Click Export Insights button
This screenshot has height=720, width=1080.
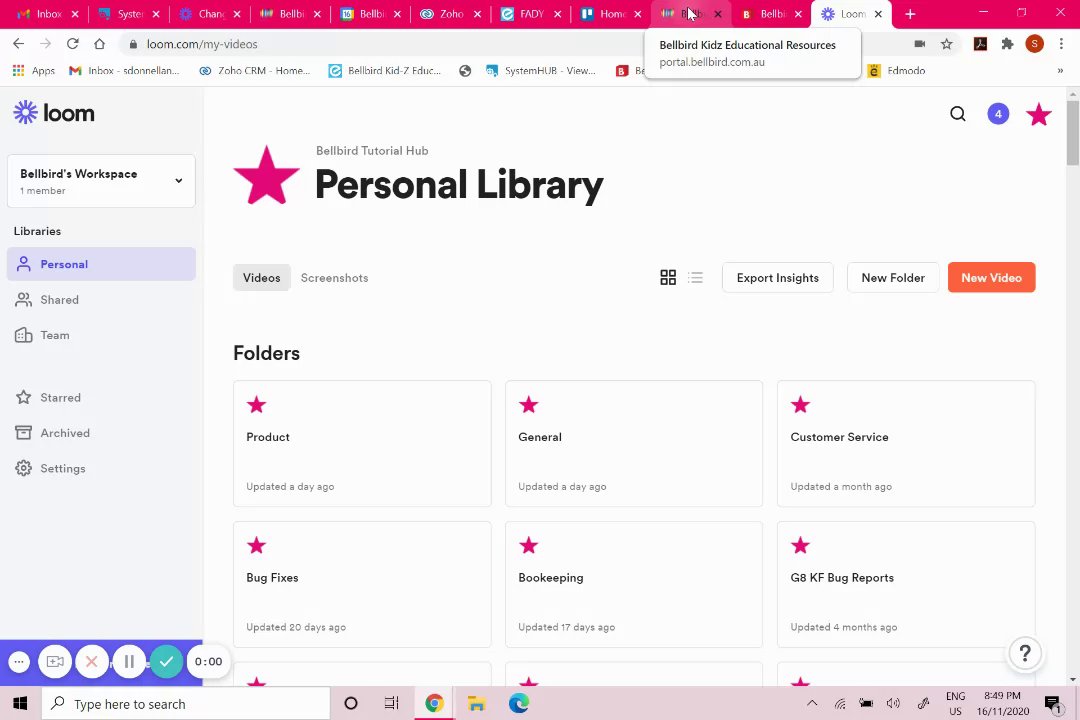click(778, 278)
